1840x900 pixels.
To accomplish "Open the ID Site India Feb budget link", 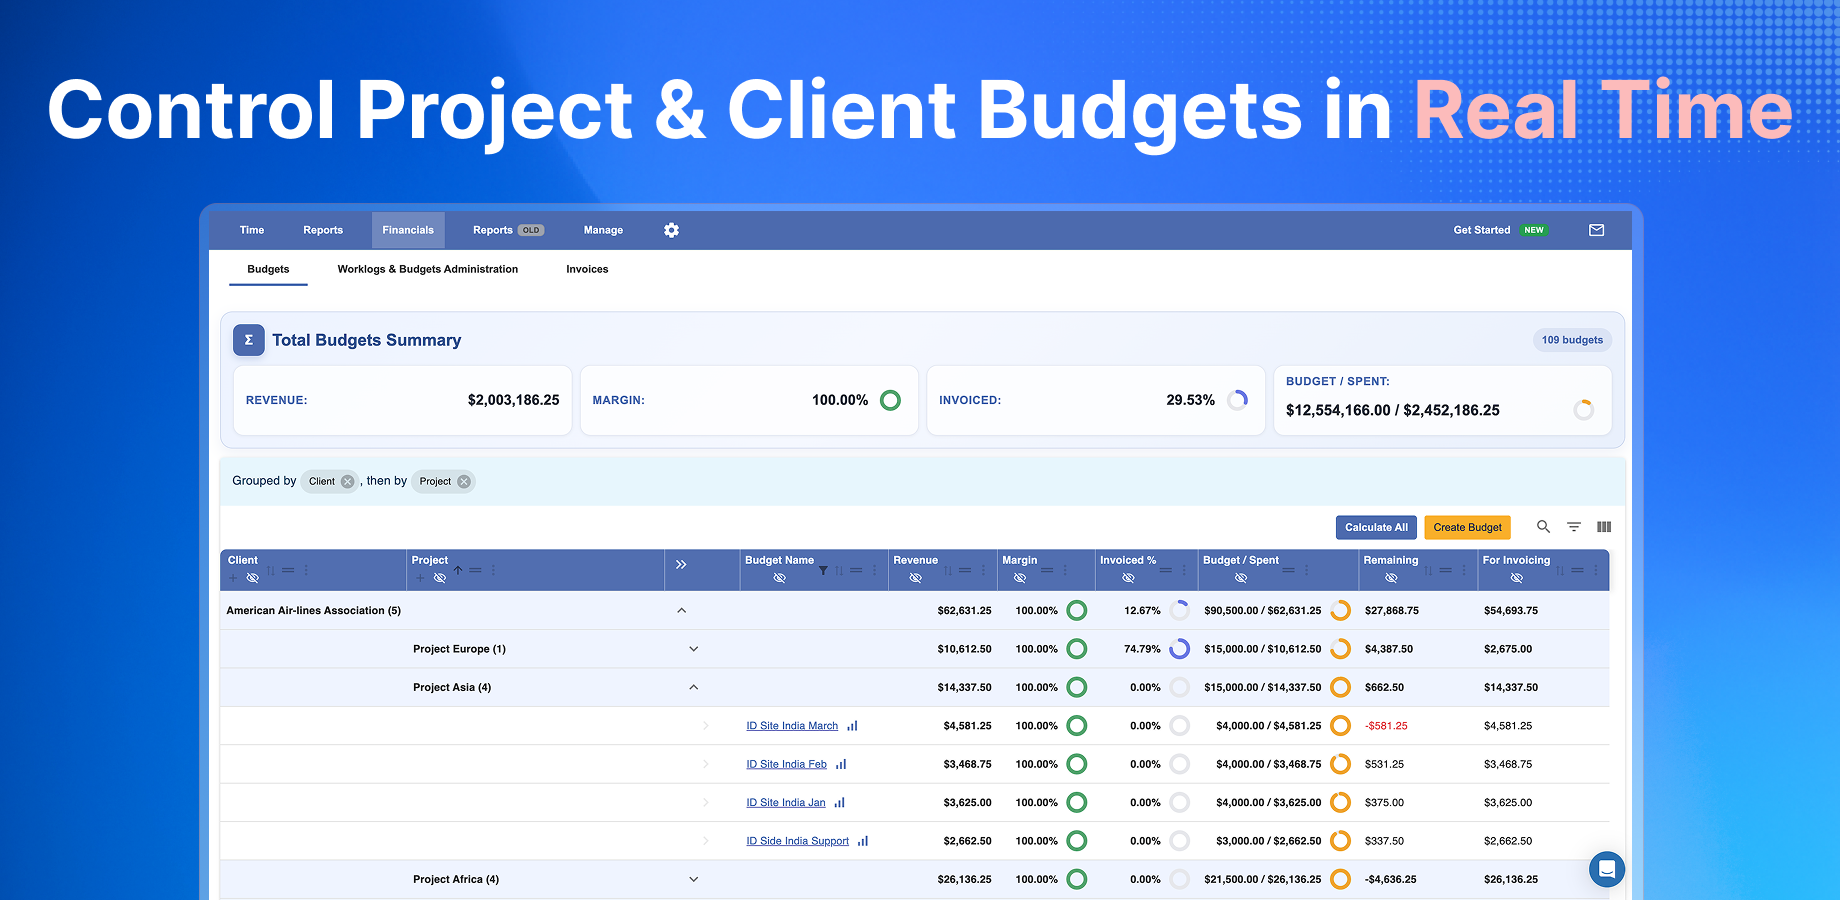I will pyautogui.click(x=786, y=763).
